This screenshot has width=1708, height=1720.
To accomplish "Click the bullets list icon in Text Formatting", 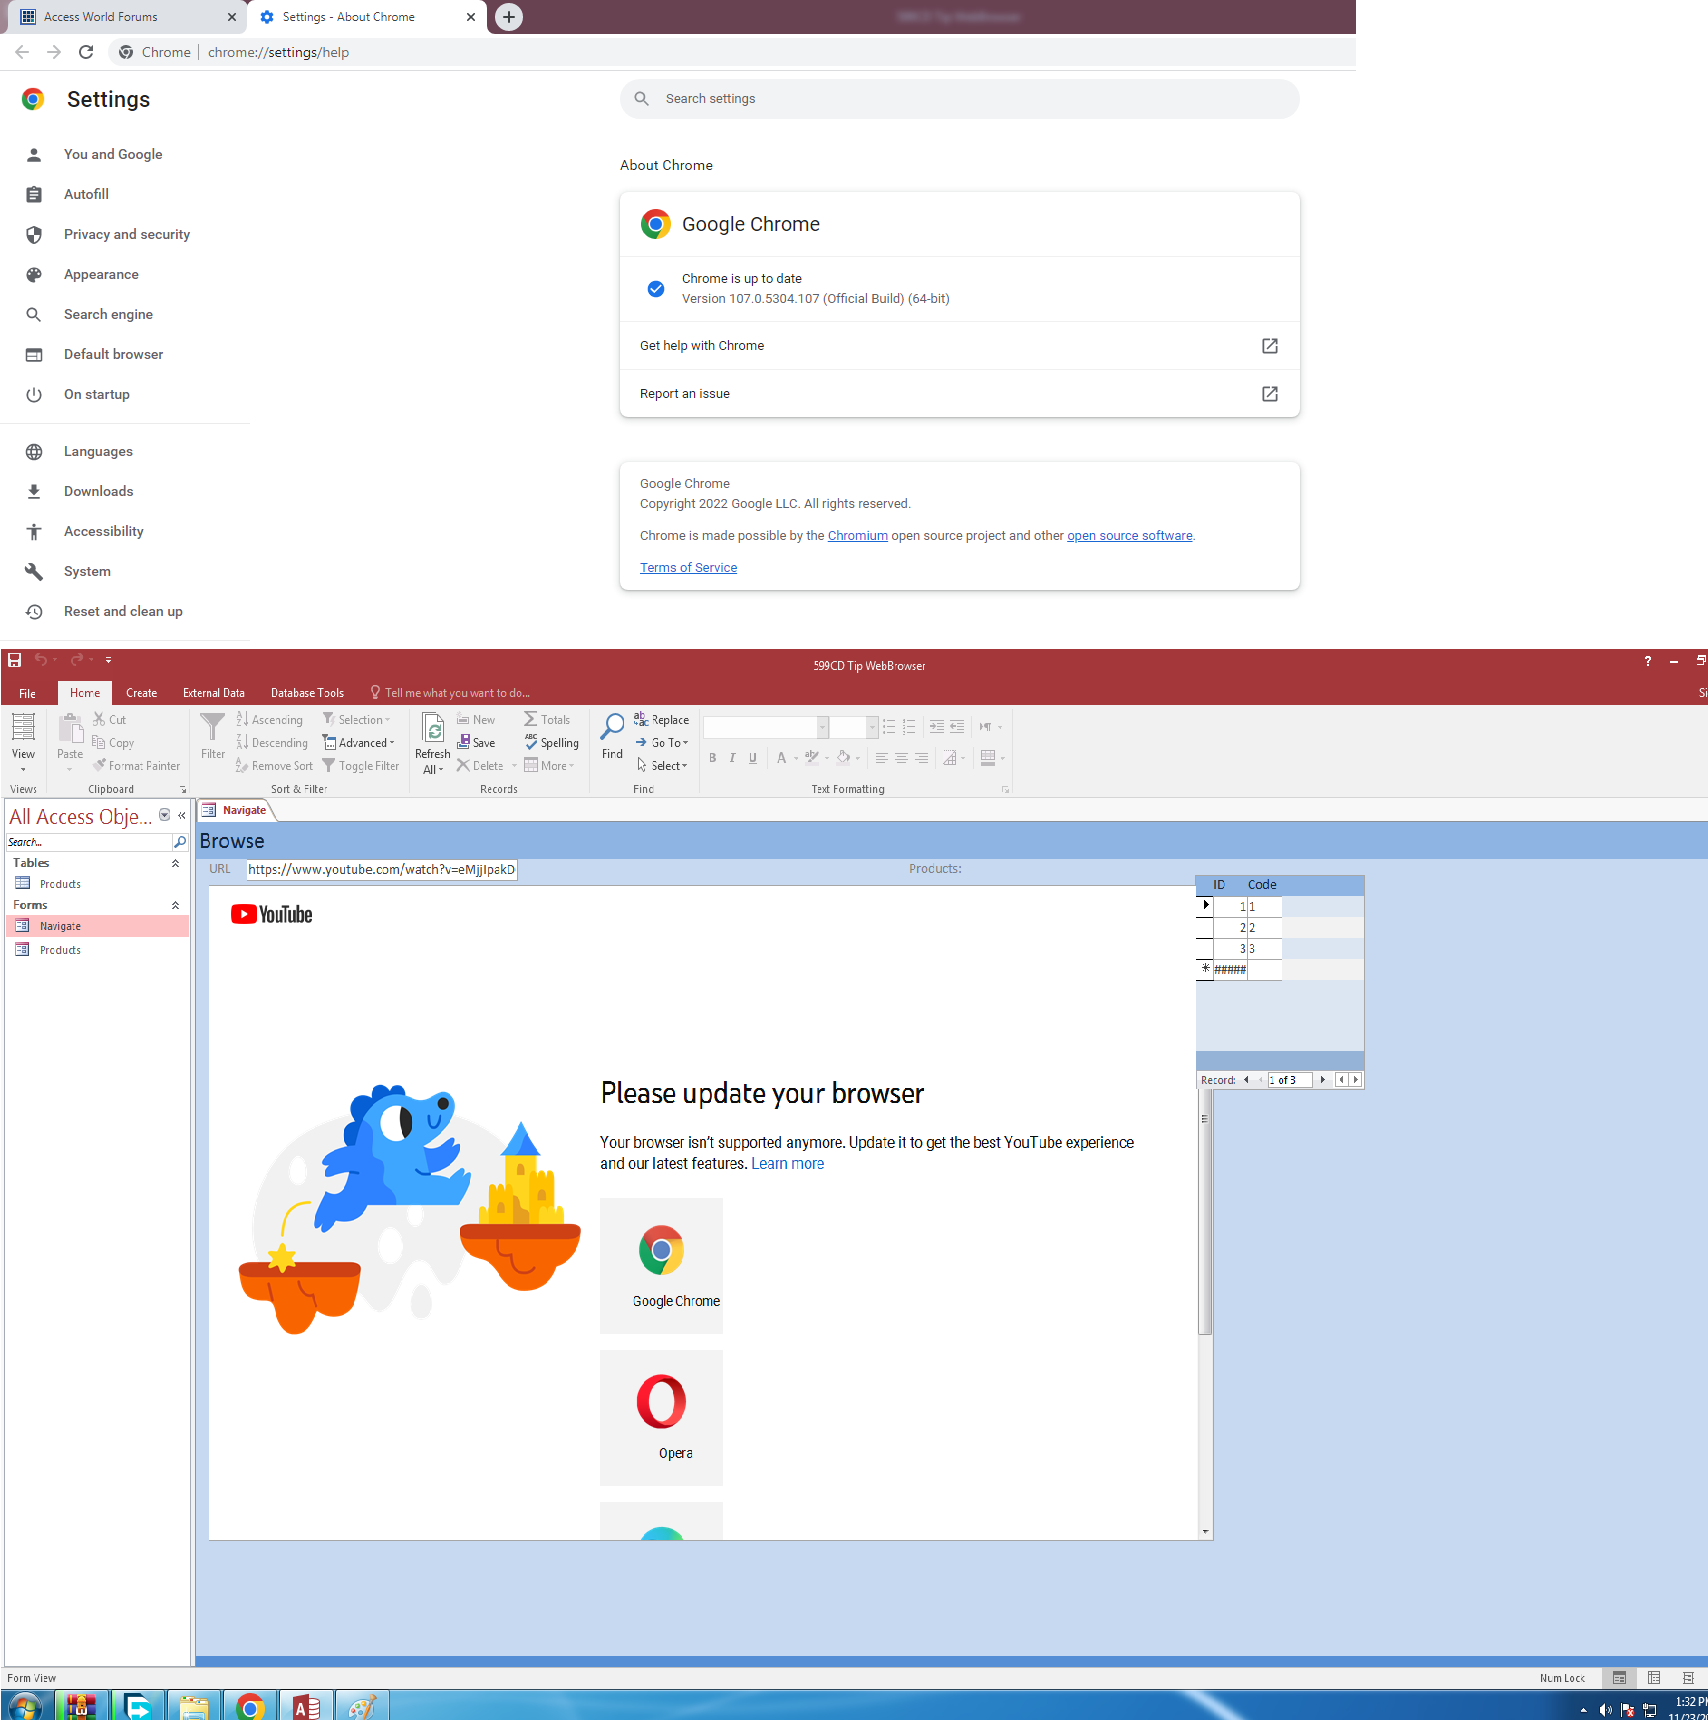I will coord(889,727).
